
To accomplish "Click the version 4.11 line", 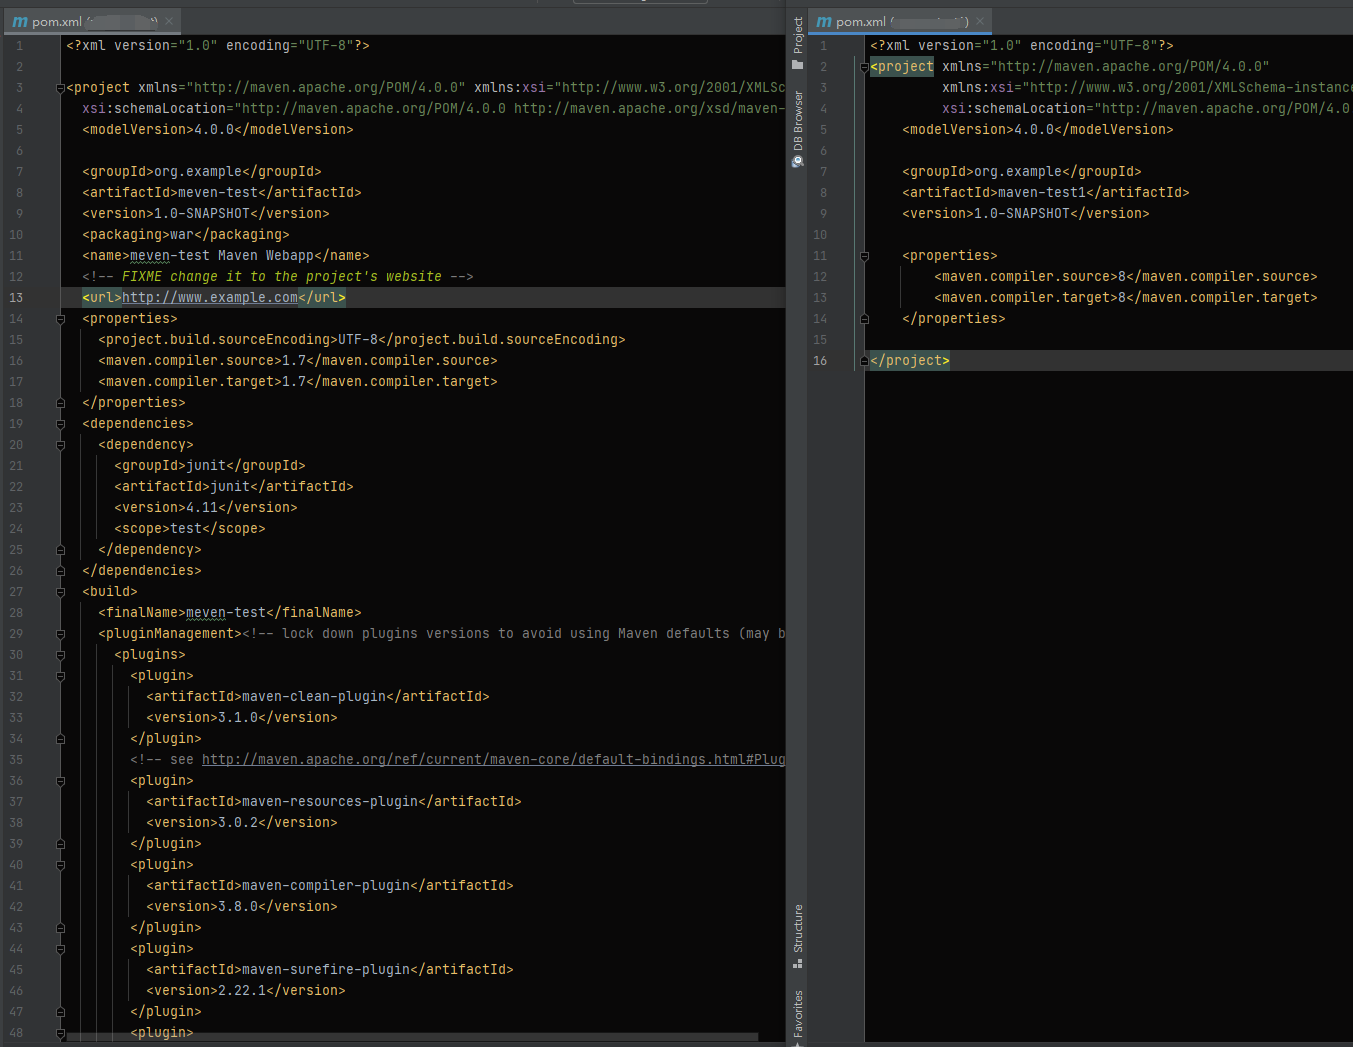I will click(x=206, y=508).
